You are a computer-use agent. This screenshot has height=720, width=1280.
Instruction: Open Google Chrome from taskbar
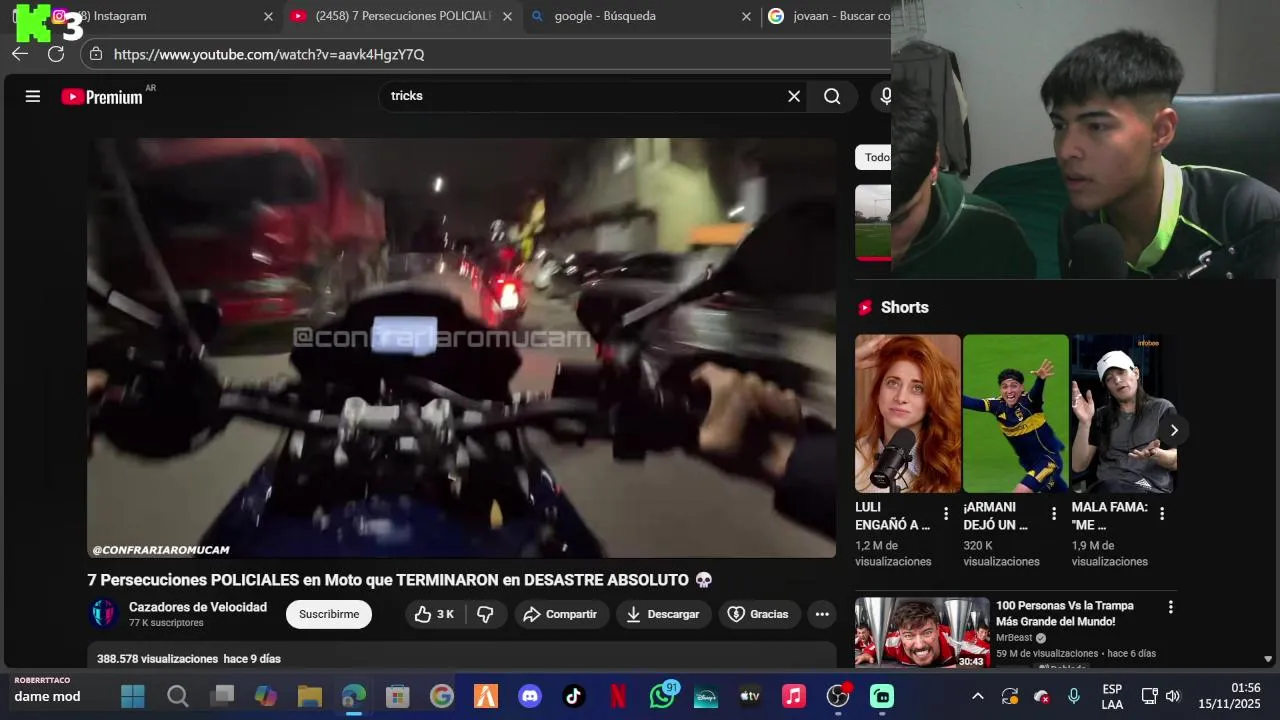coord(442,696)
